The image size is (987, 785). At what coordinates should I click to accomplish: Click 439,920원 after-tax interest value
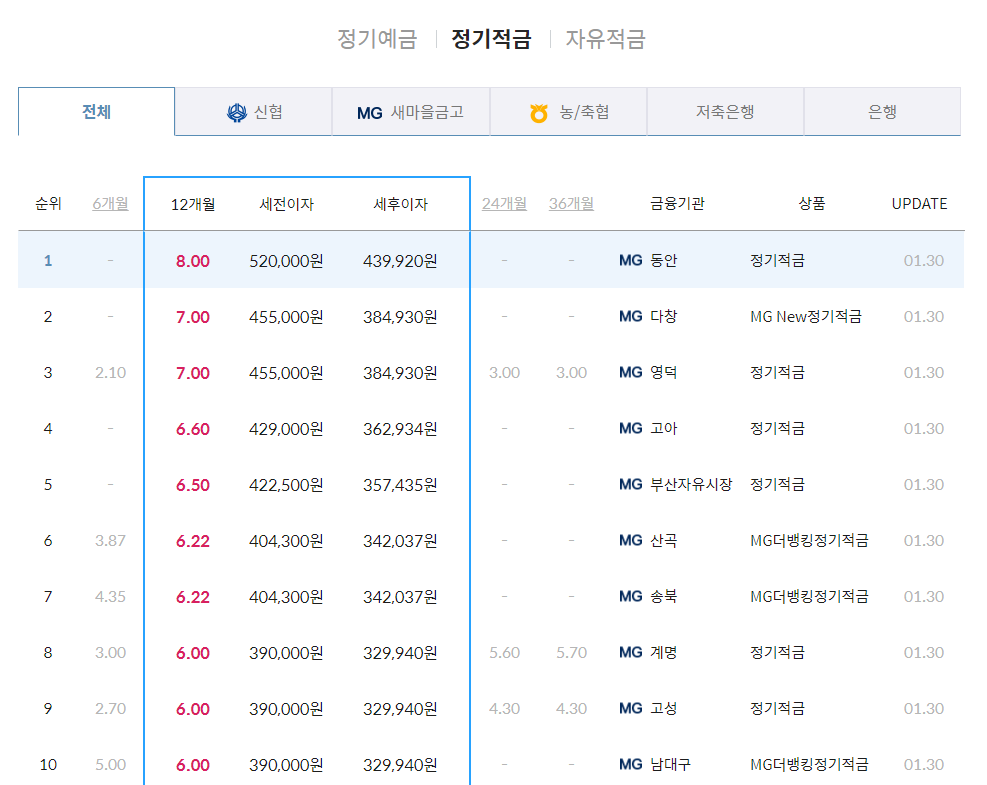(400, 261)
